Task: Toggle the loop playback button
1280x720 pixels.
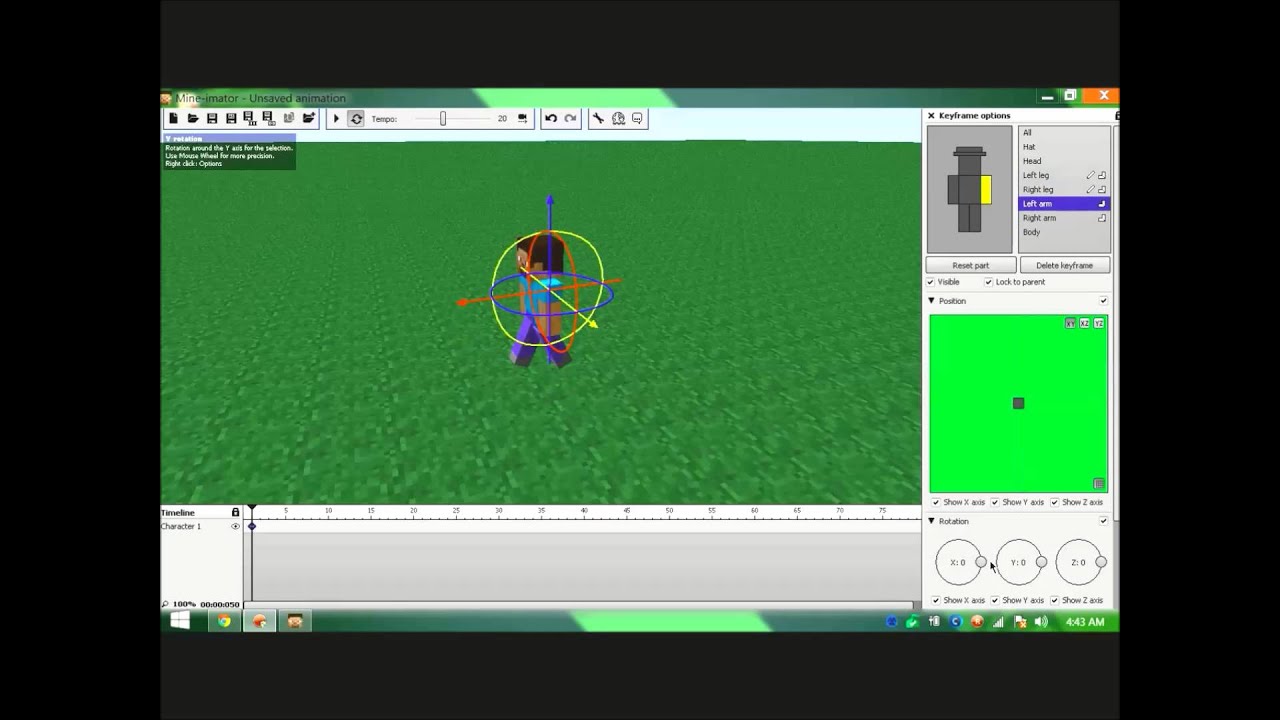Action: pos(356,118)
